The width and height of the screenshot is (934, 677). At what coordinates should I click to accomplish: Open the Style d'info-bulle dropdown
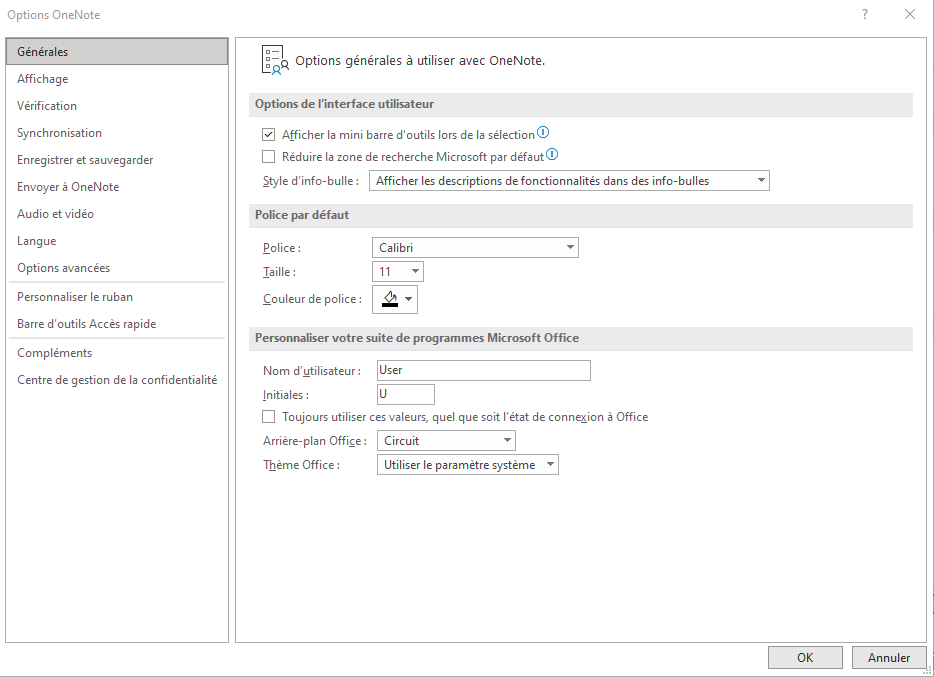(x=569, y=180)
